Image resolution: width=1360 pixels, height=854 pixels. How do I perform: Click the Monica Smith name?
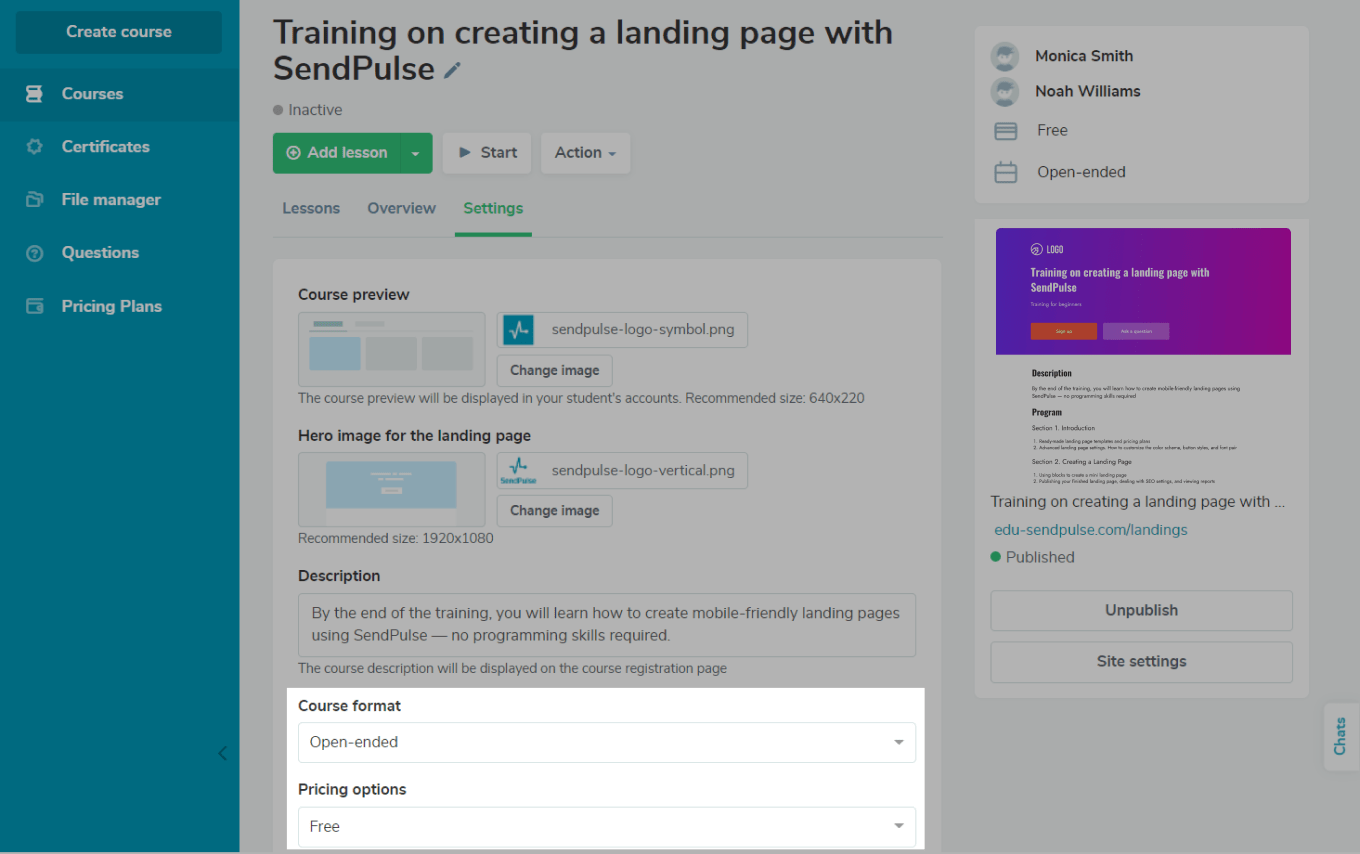[x=1084, y=56]
